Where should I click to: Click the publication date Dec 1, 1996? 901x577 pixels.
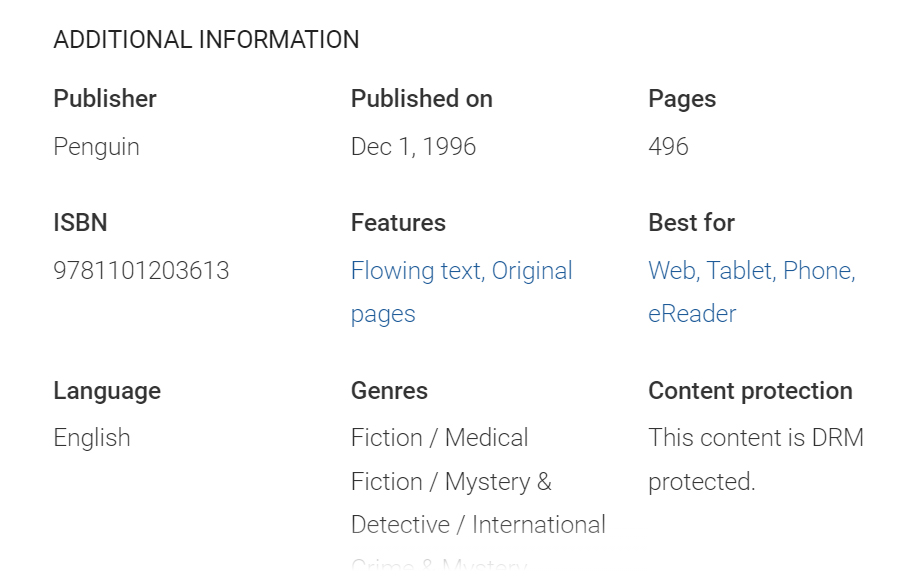[413, 147]
